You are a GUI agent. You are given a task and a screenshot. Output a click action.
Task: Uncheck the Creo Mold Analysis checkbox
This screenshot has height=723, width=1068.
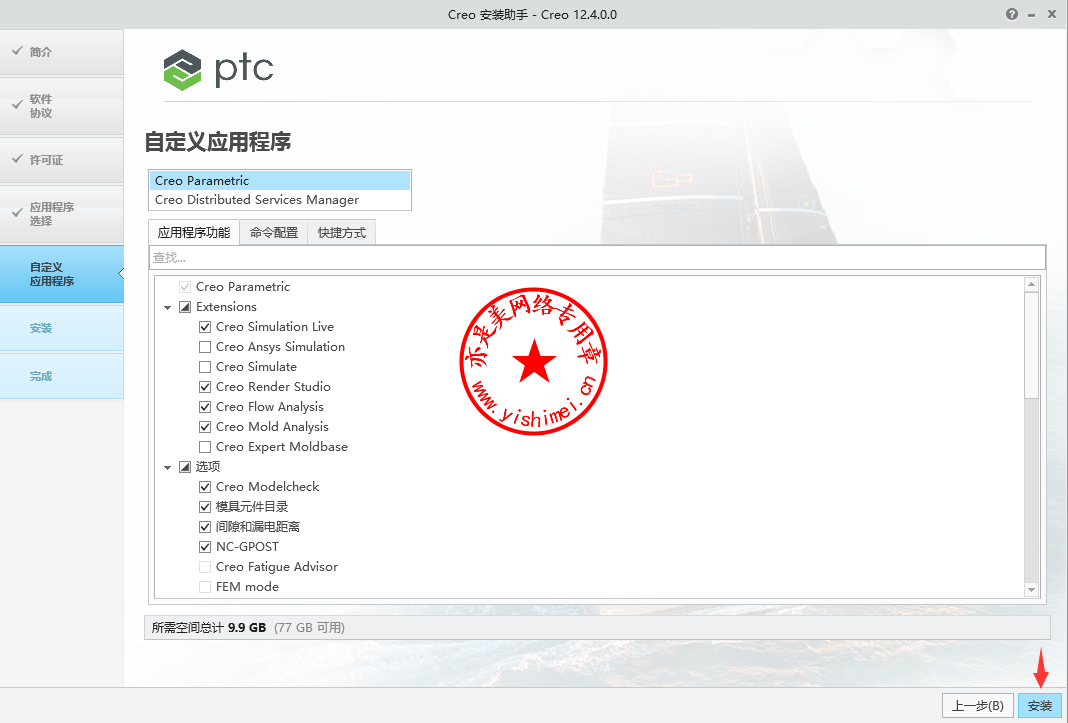204,427
